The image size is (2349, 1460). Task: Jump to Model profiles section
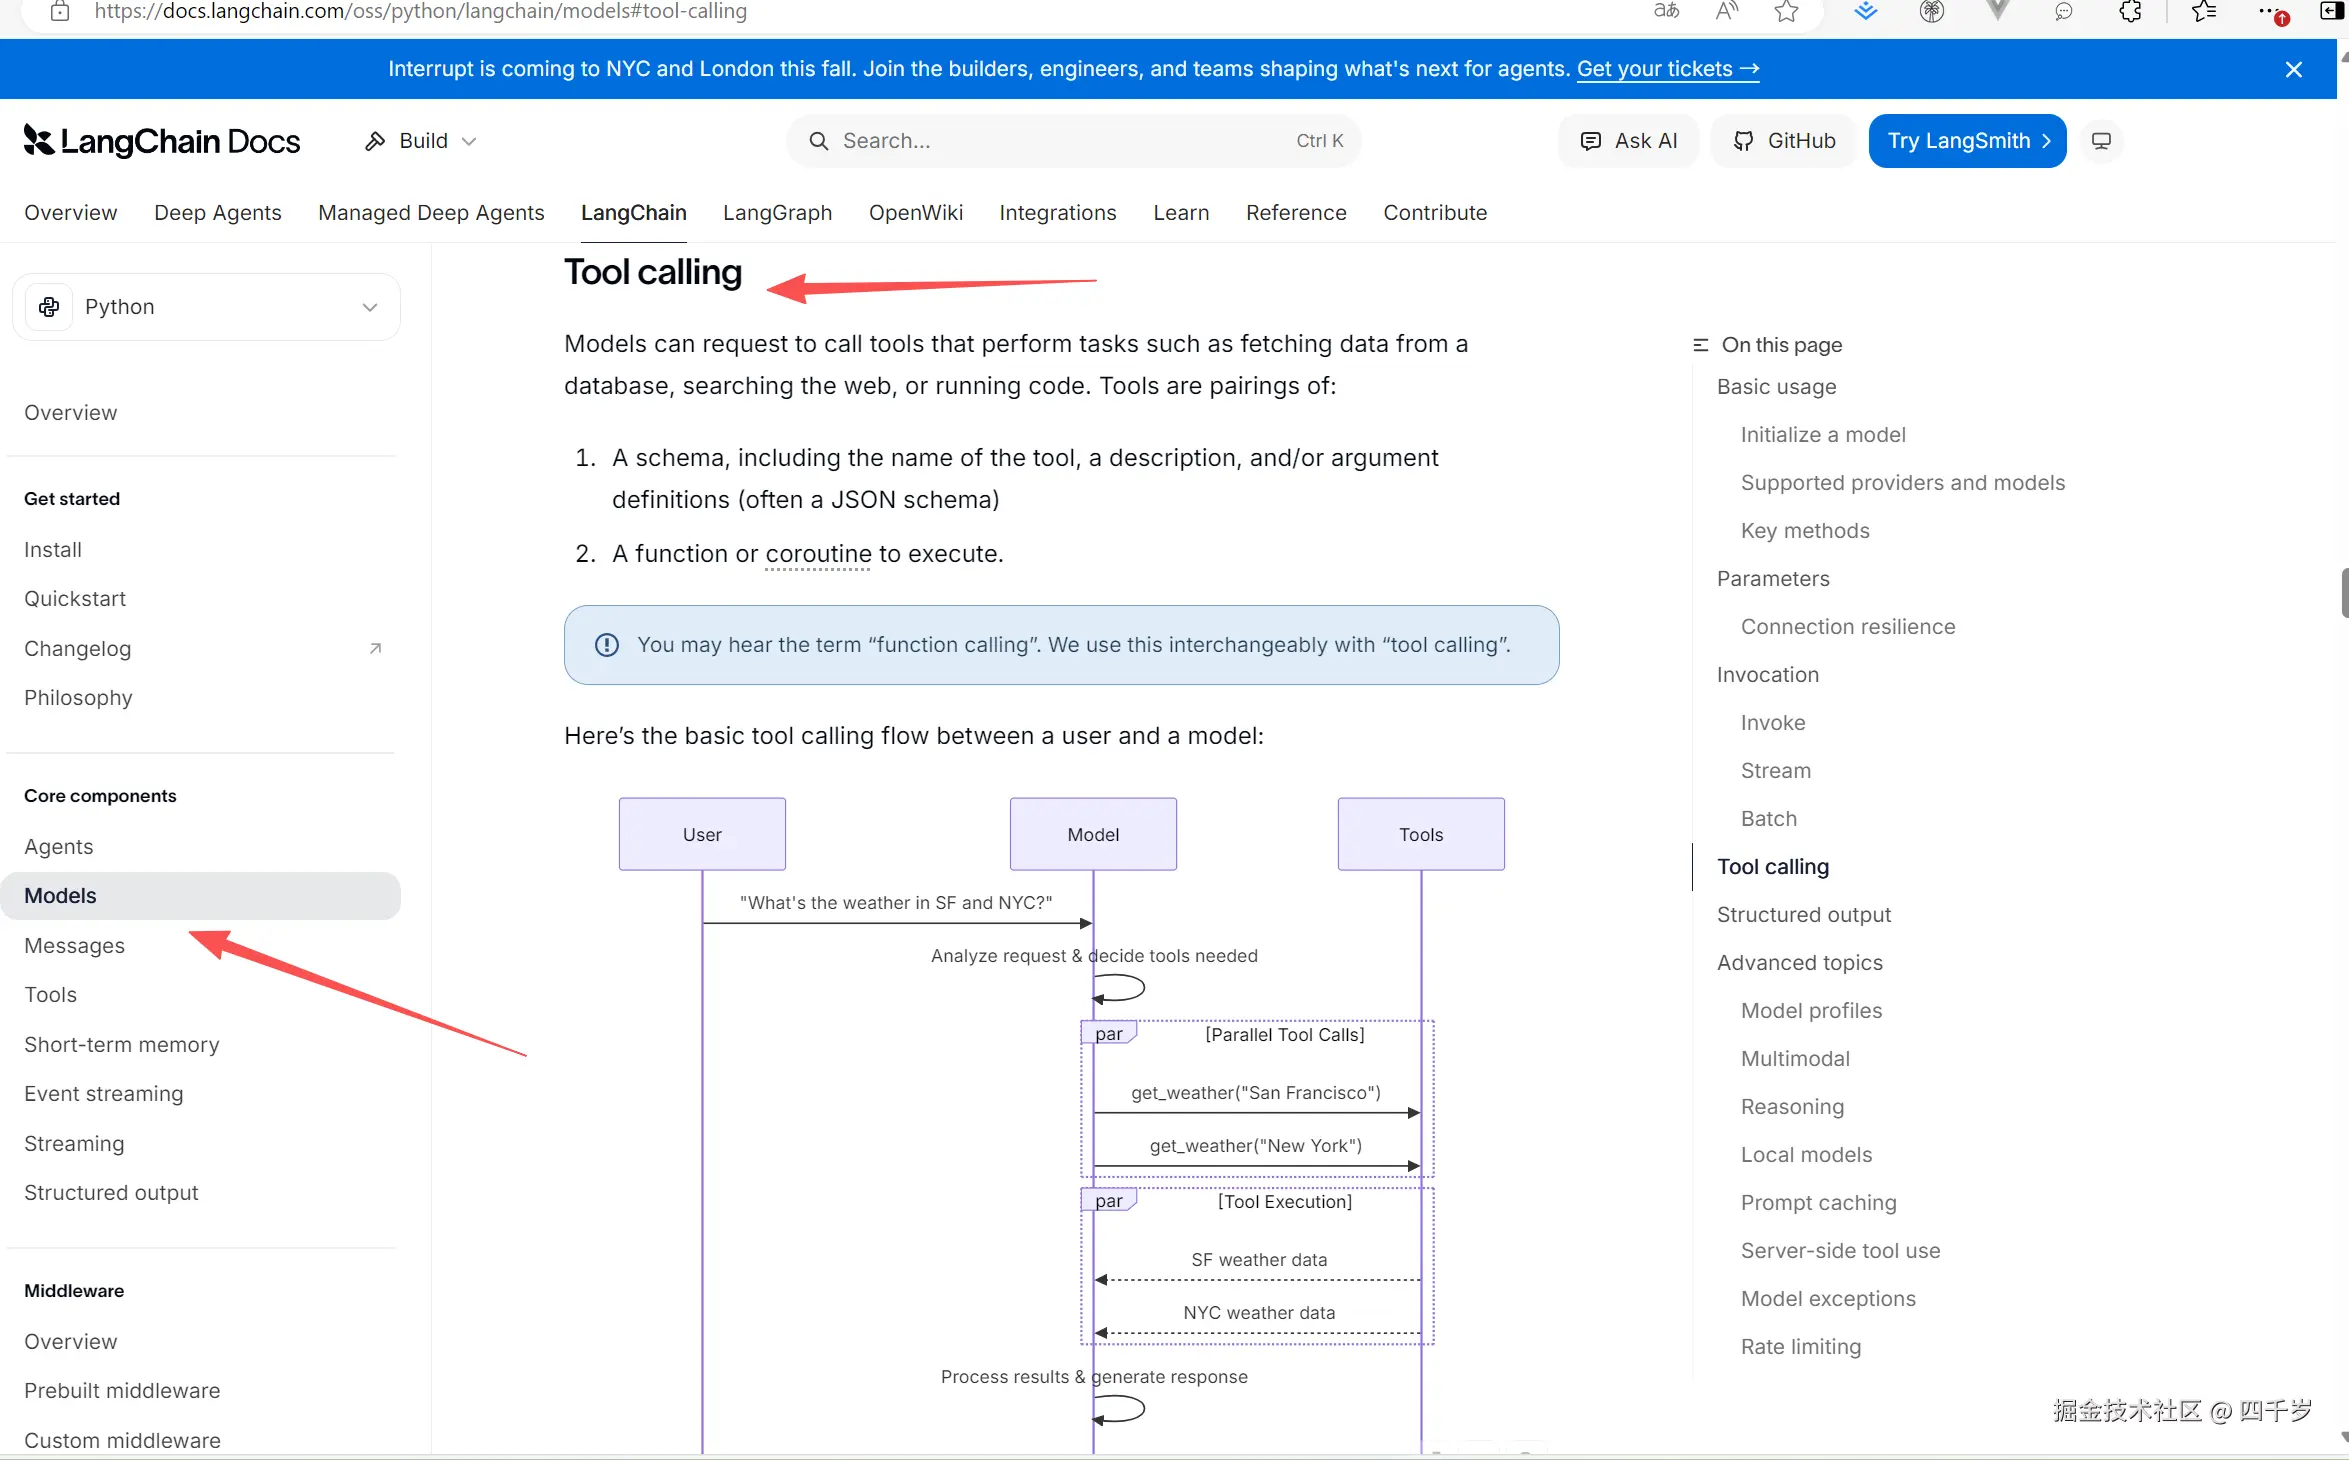point(1811,1011)
